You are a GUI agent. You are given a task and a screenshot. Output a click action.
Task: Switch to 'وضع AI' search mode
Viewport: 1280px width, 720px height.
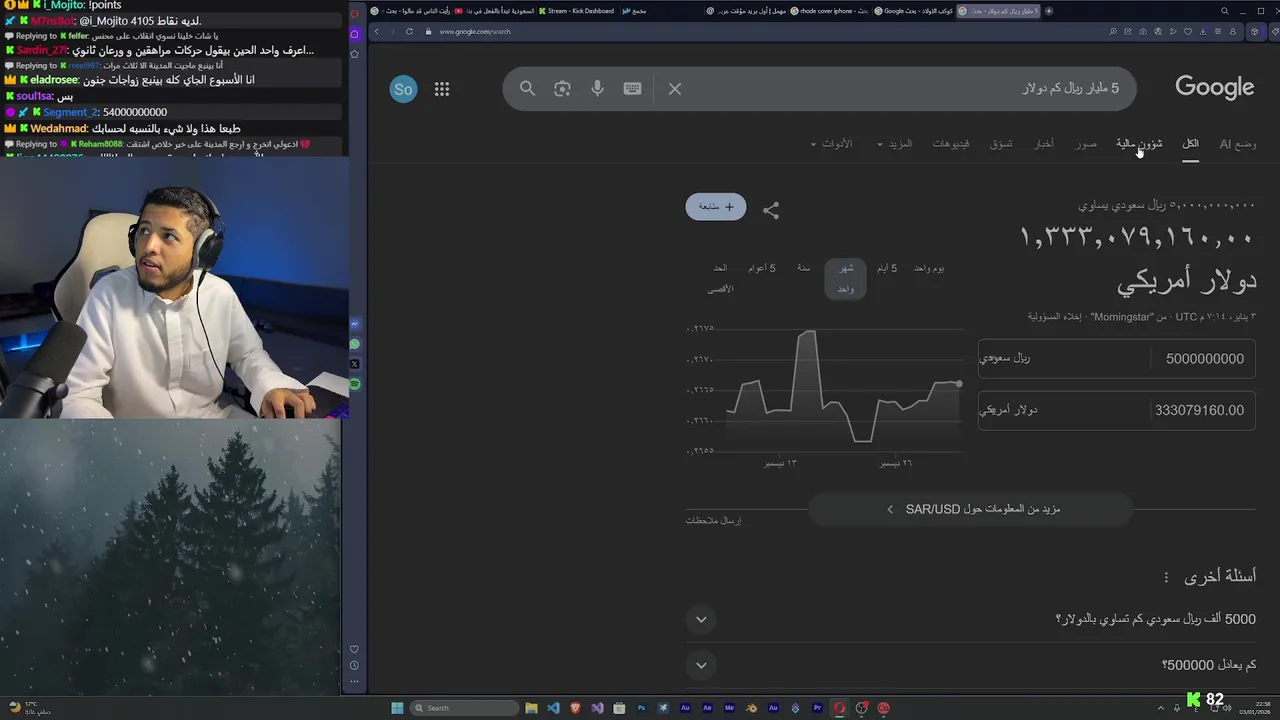[x=1238, y=144]
